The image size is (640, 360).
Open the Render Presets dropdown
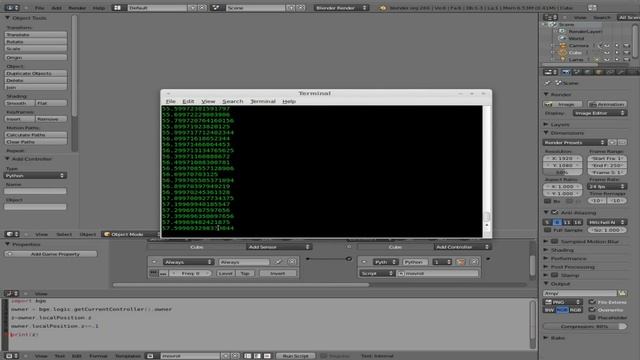pos(575,142)
